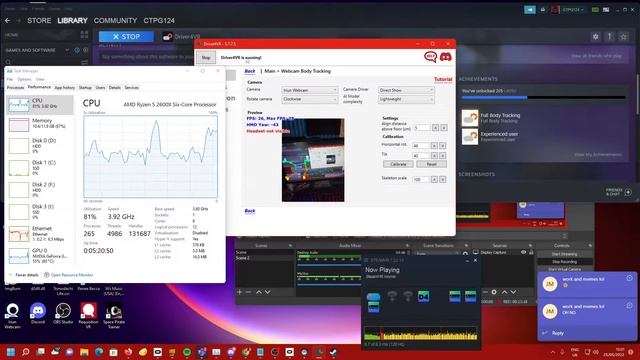Screen dimensions: 640x360
Task: Toggle Display Capture lock in OBS
Action: click(x=531, y=252)
